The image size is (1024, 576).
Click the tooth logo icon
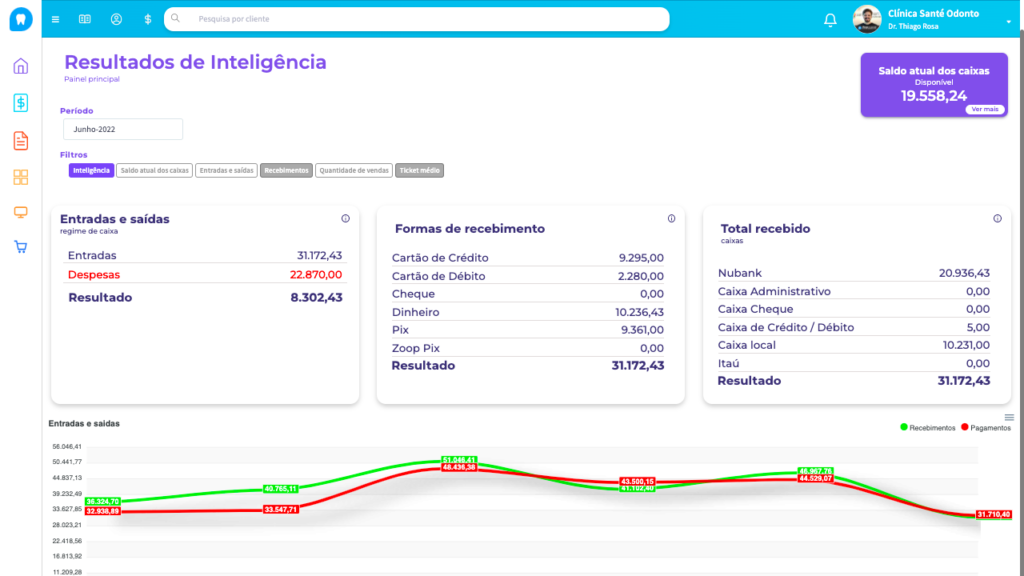(x=20, y=19)
